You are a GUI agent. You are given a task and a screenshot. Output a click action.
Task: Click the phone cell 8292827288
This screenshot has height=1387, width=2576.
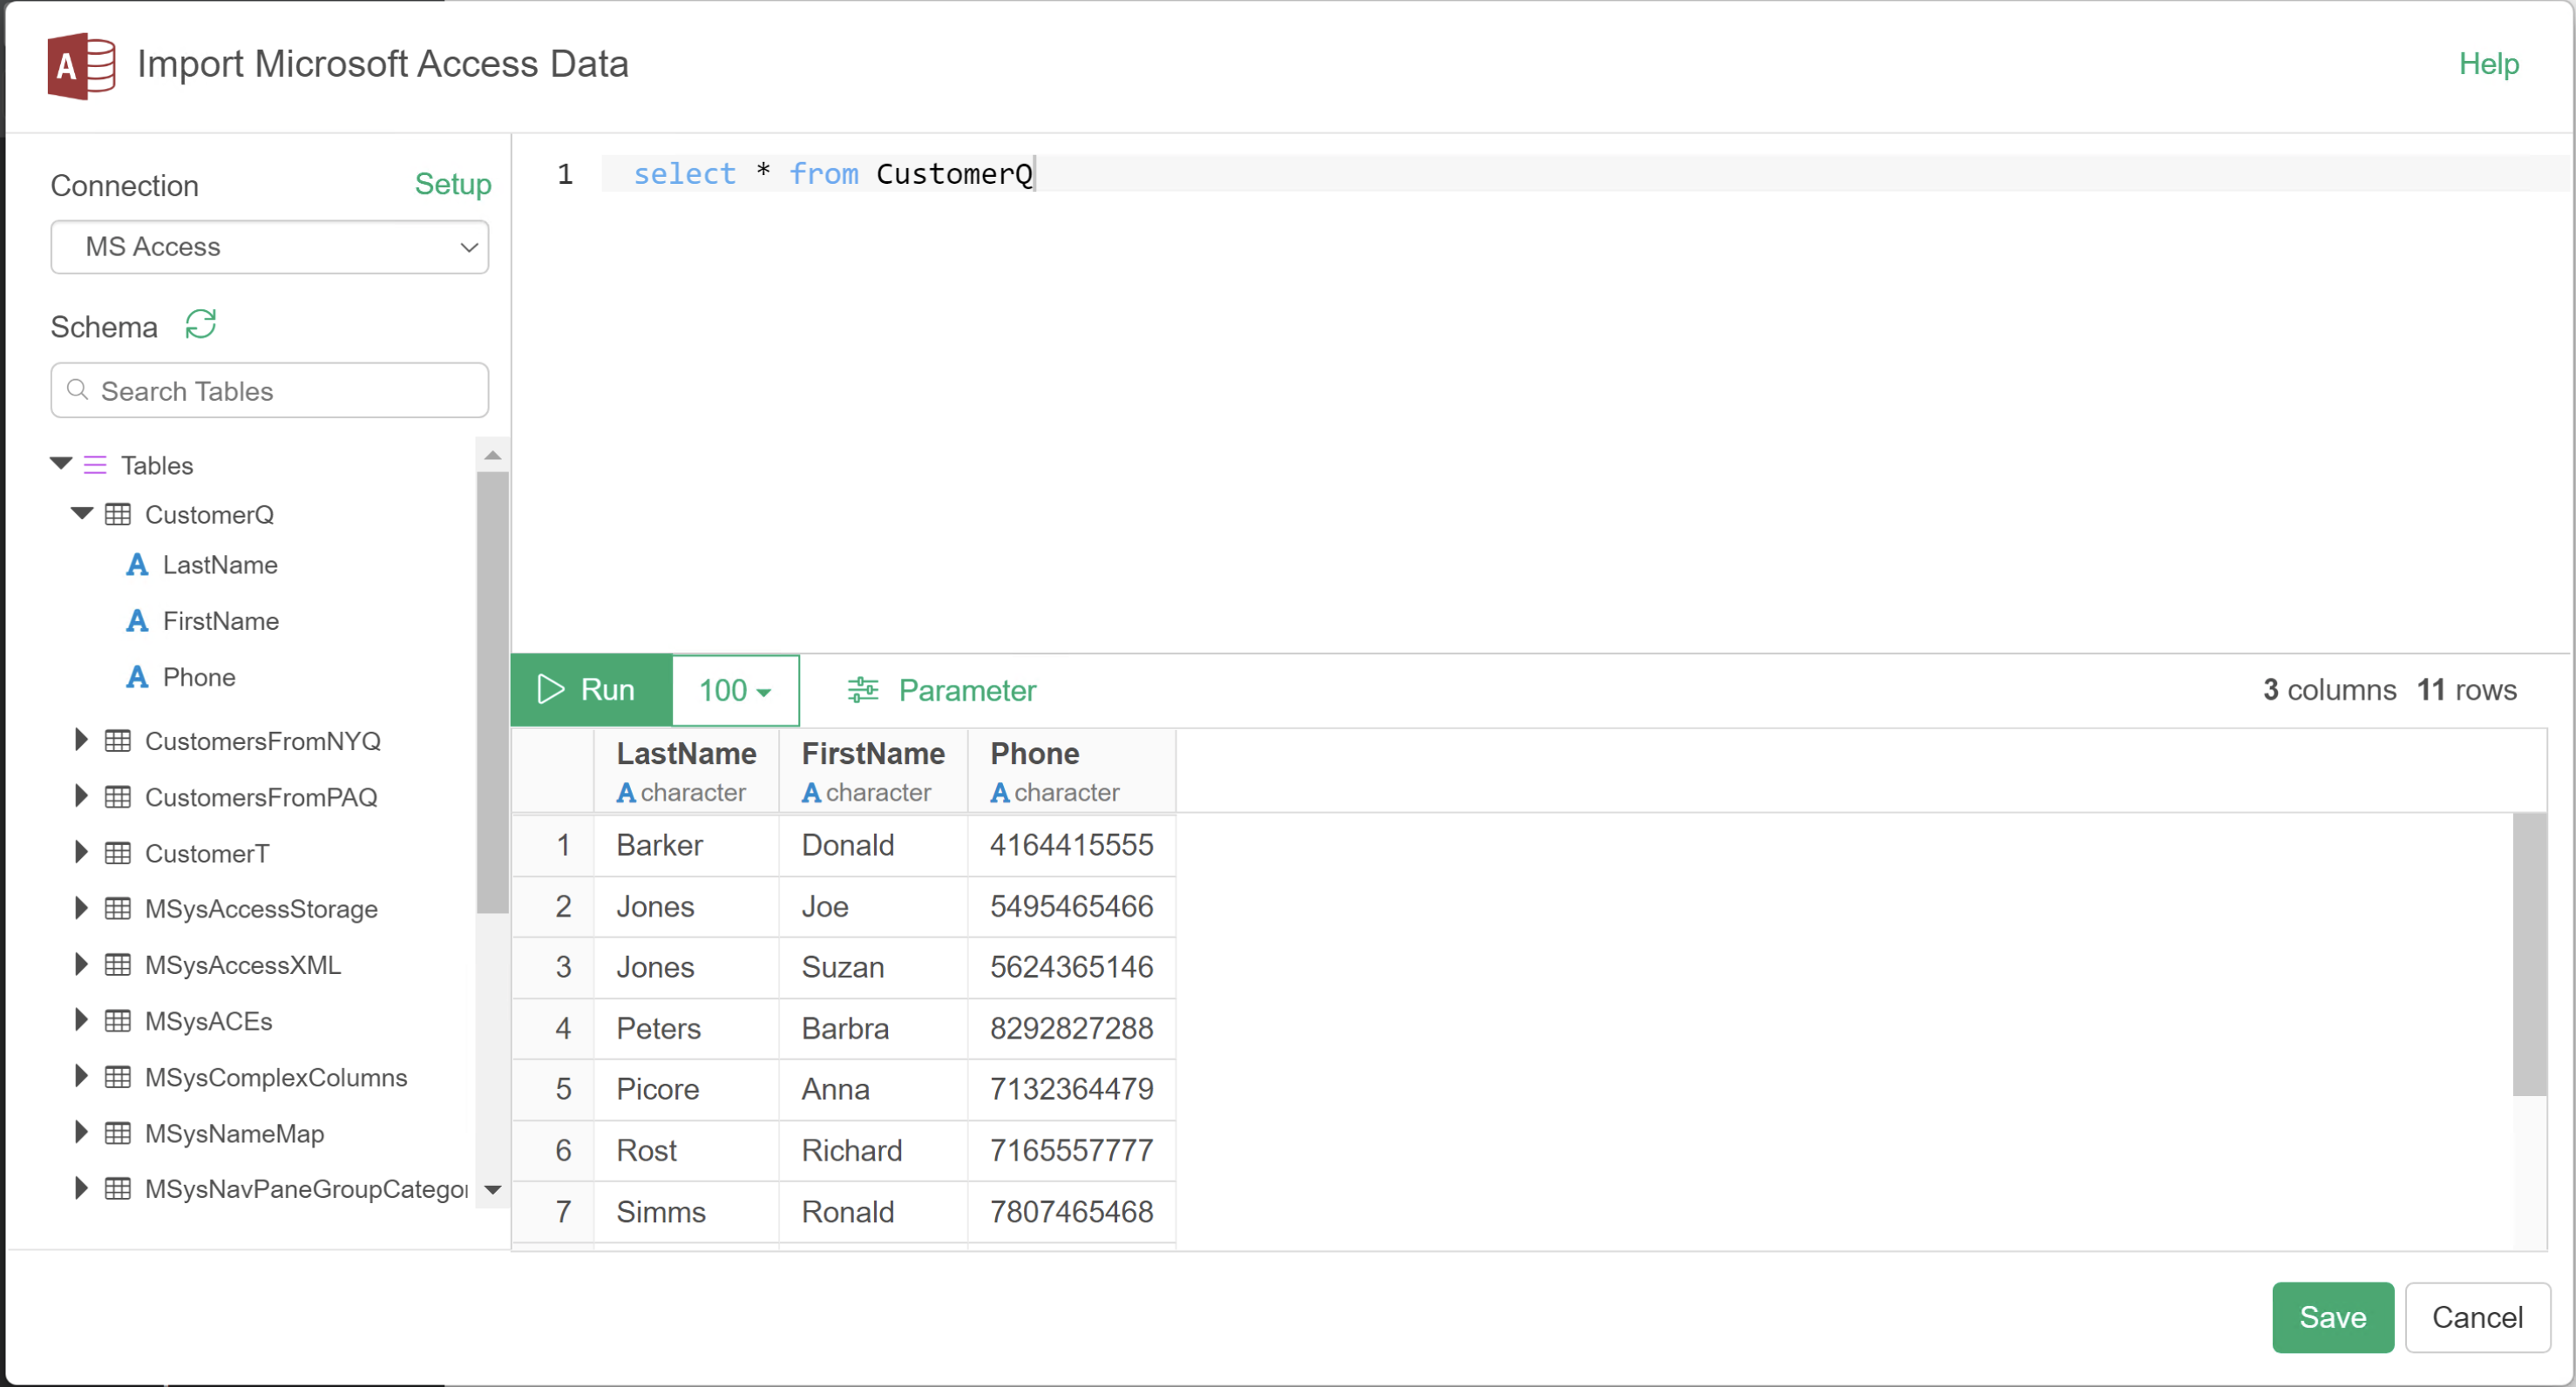[1071, 1028]
